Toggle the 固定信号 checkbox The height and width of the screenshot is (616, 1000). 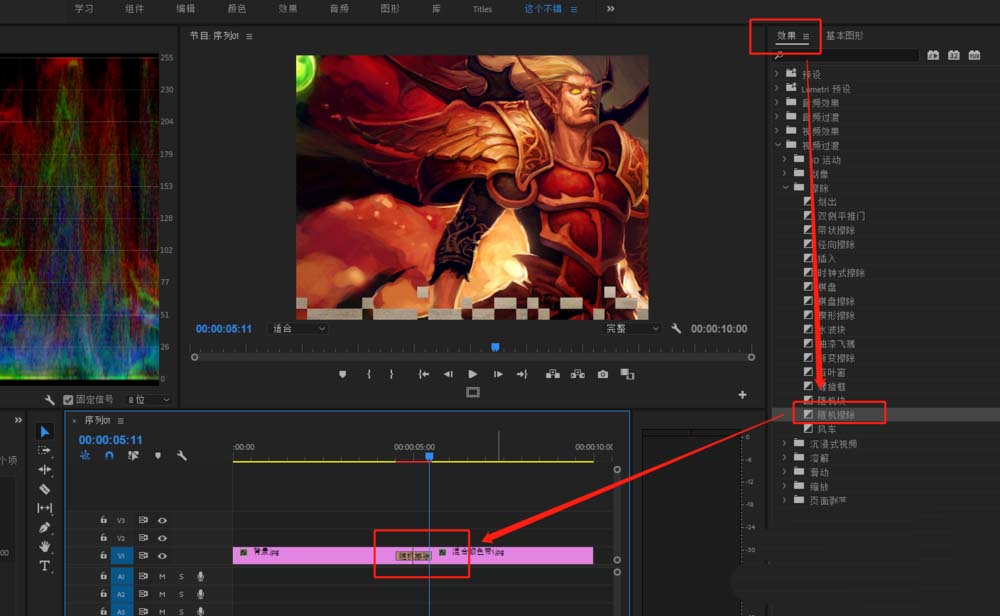[68, 400]
